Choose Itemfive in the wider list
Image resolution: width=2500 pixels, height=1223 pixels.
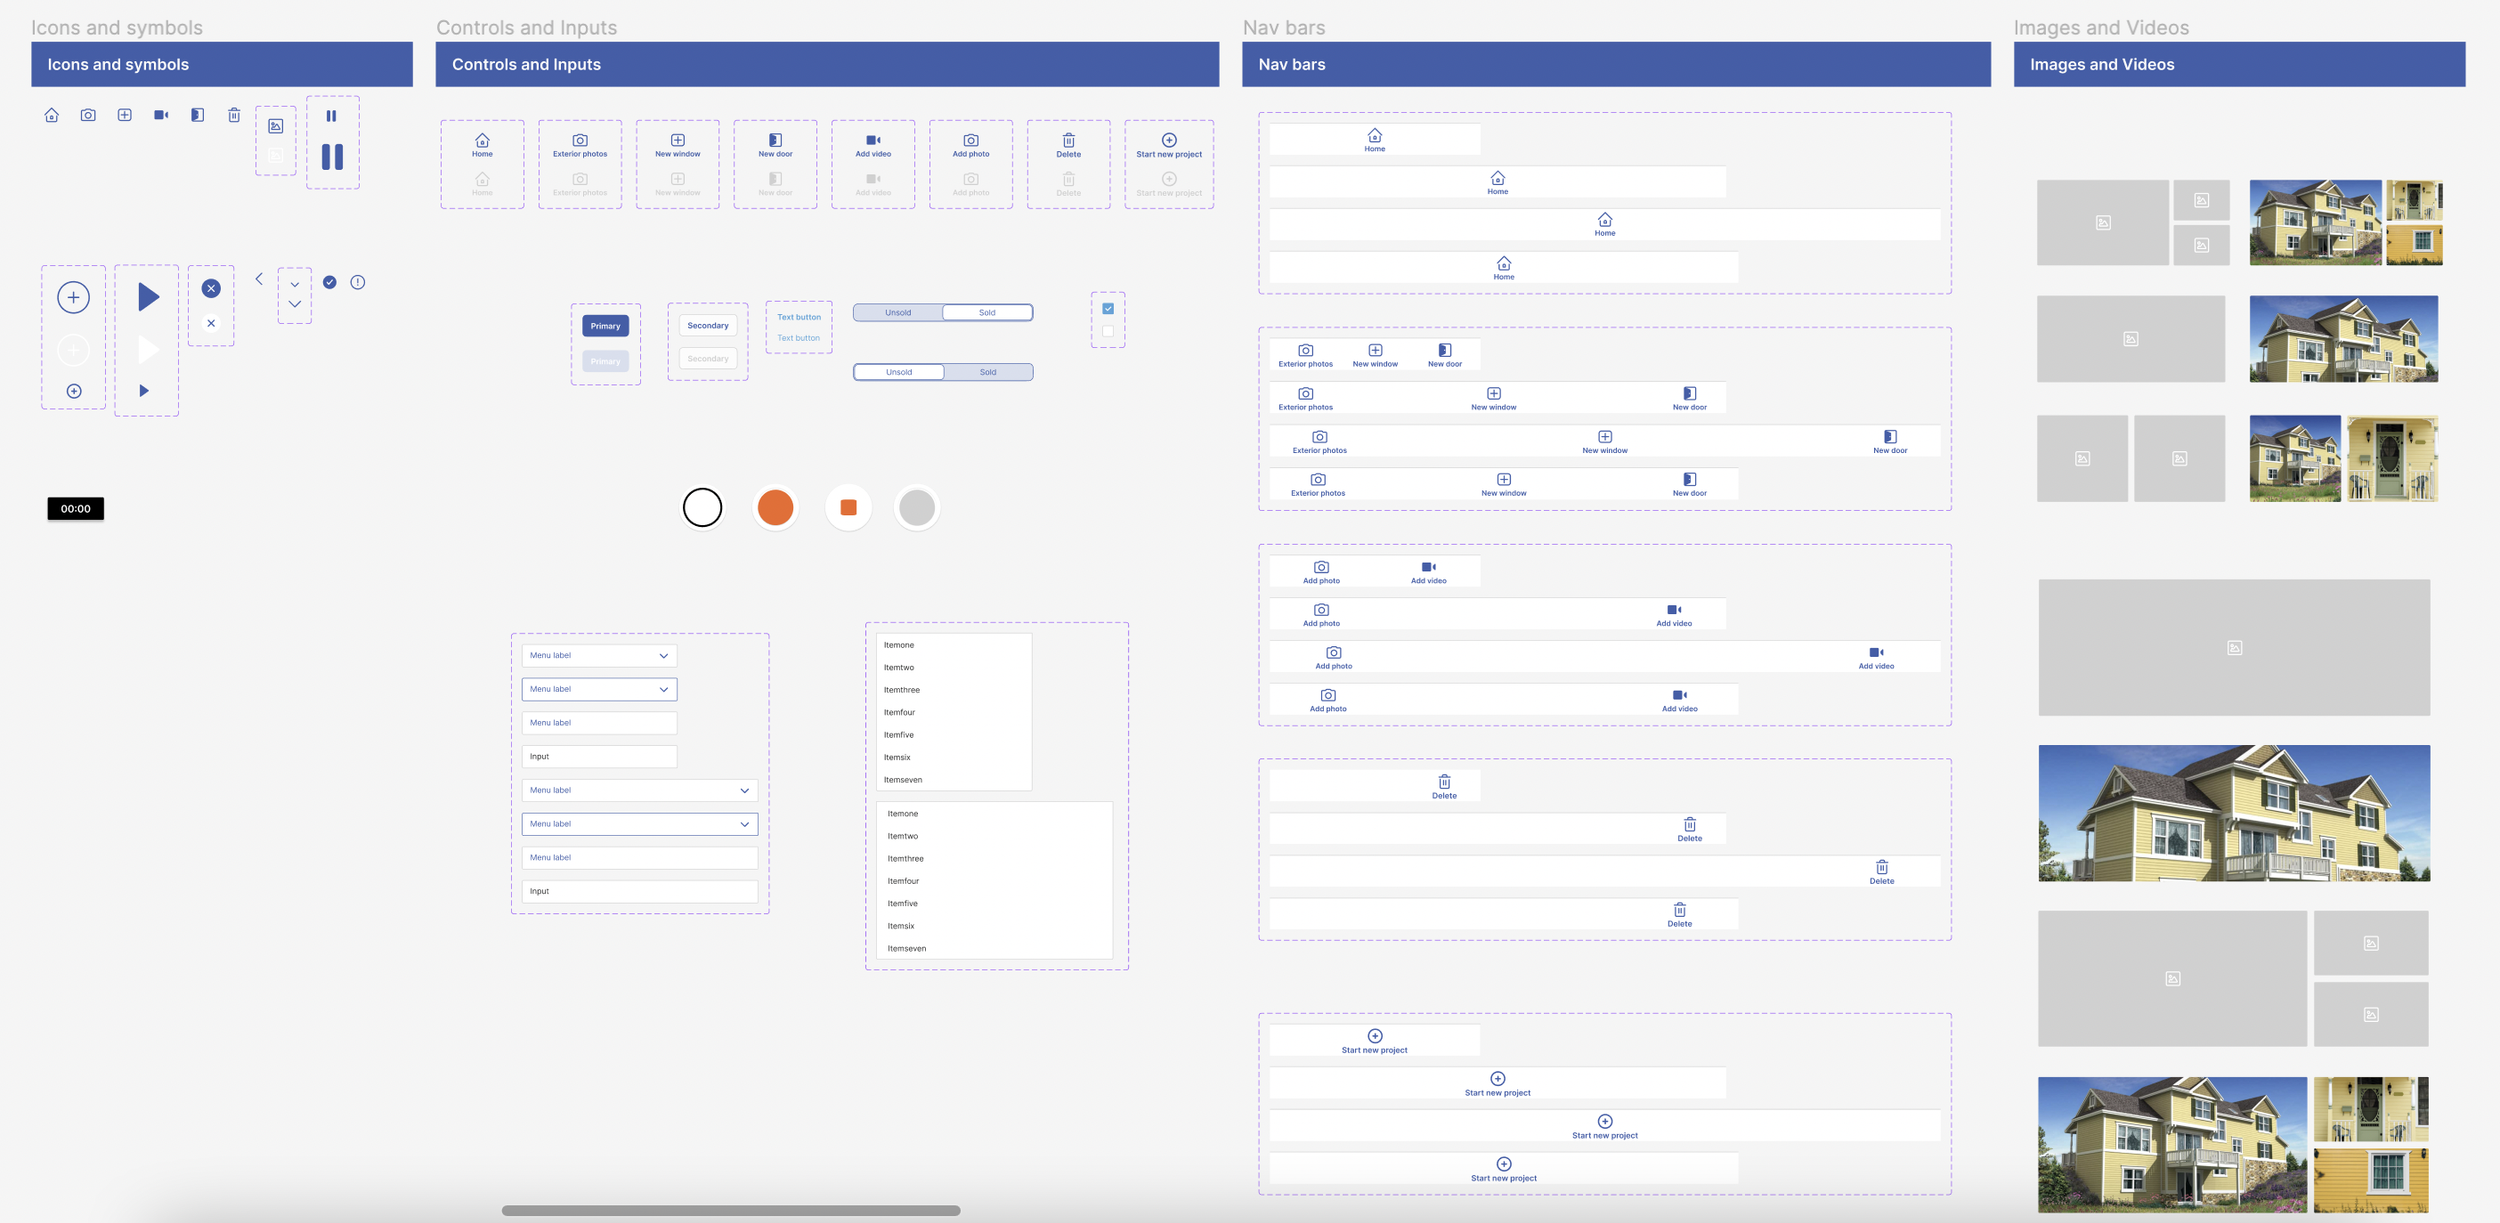pyautogui.click(x=903, y=904)
